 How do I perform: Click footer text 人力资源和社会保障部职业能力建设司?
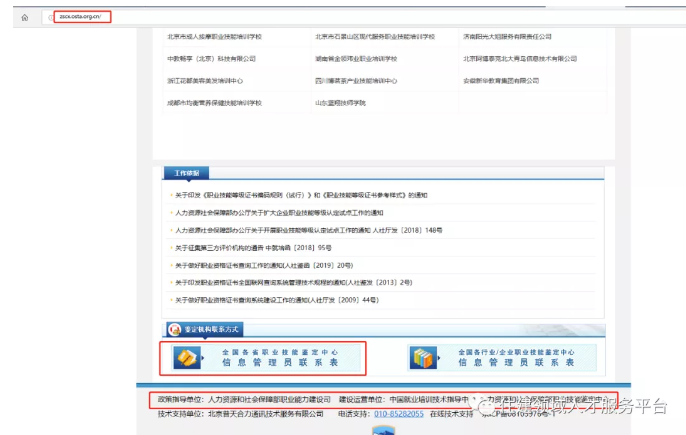[x=269, y=399]
